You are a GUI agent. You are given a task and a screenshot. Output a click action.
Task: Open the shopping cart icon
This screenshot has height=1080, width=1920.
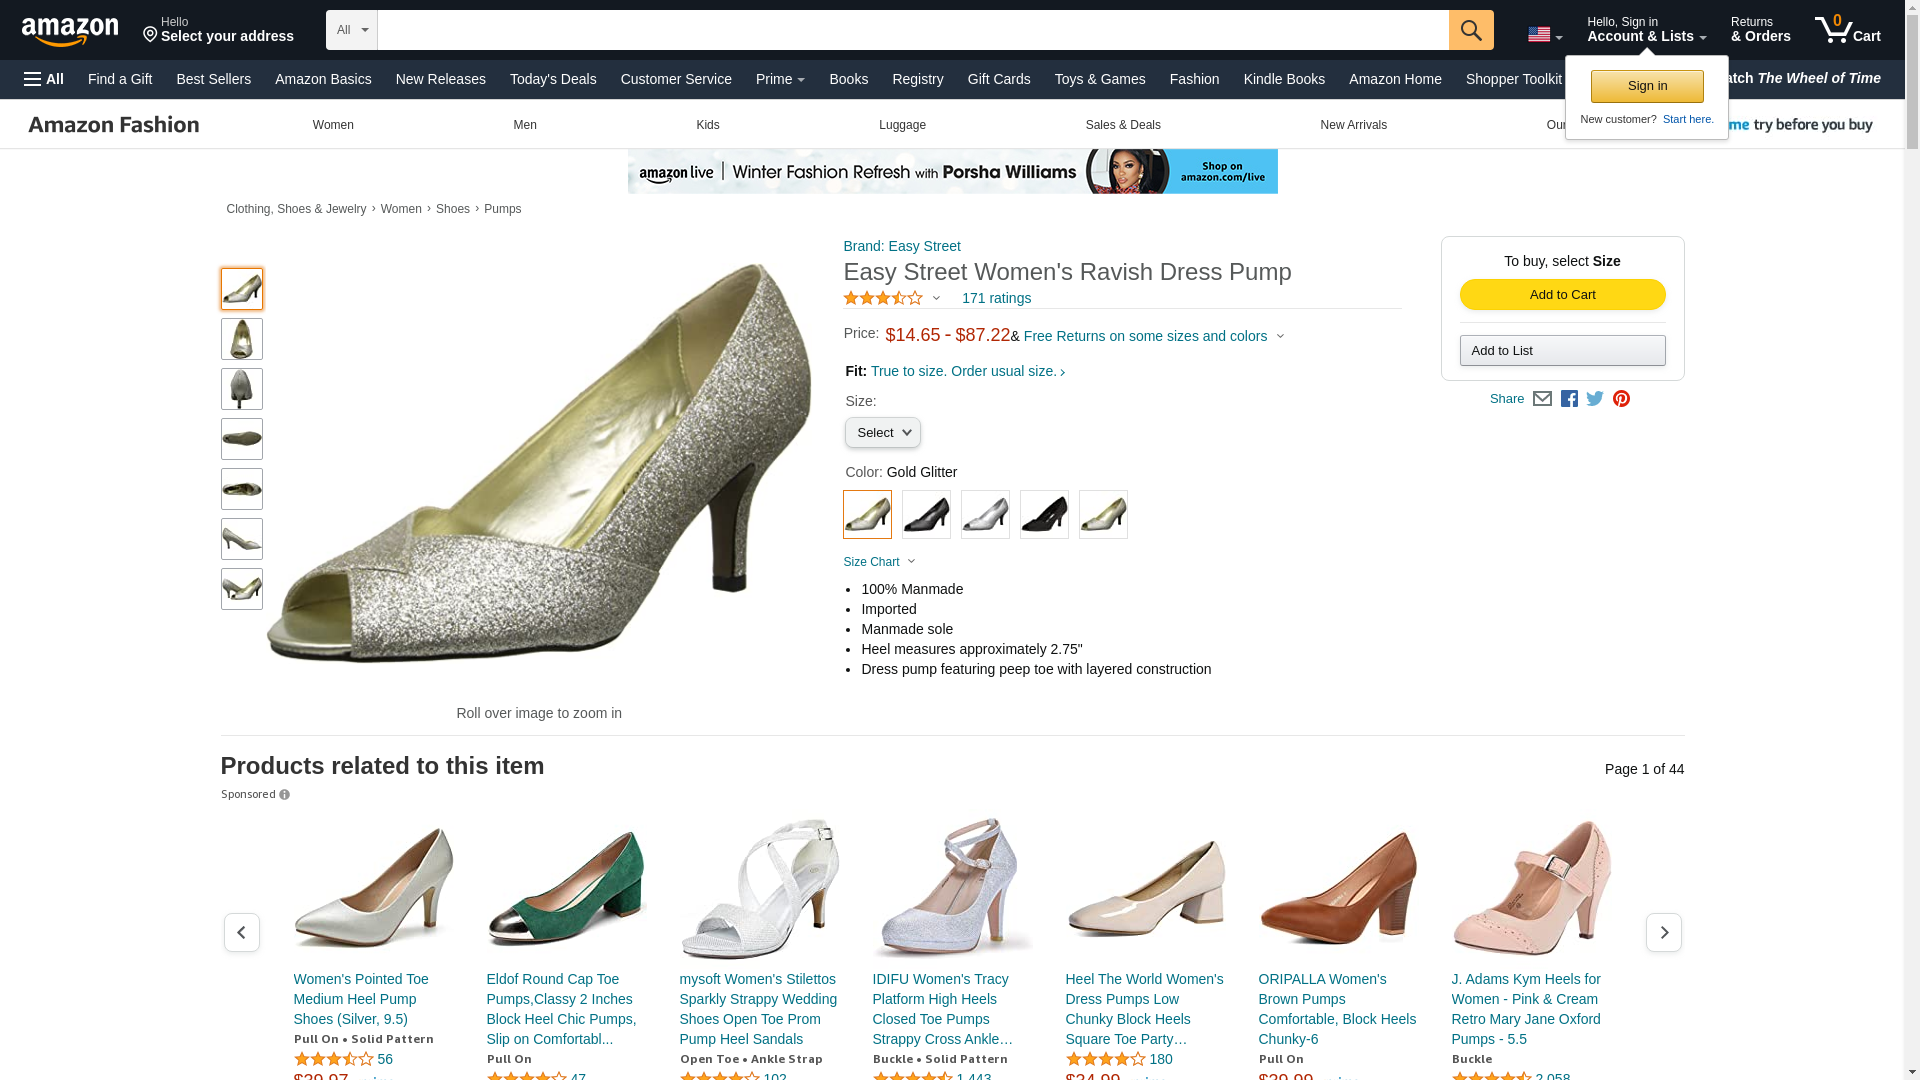point(1848,29)
